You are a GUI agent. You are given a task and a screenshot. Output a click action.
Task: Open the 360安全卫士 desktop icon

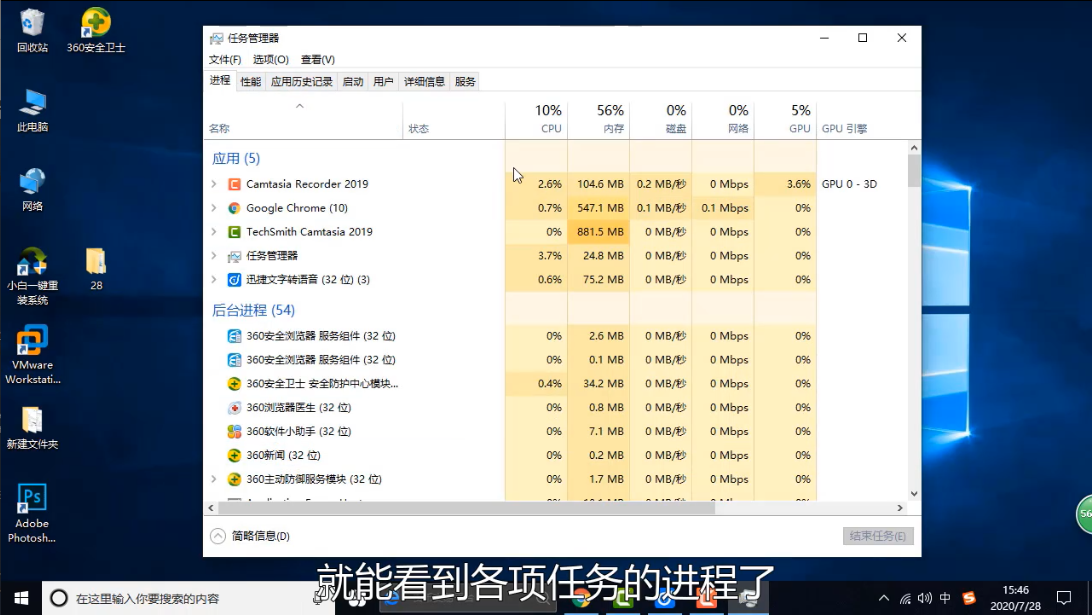(x=96, y=22)
